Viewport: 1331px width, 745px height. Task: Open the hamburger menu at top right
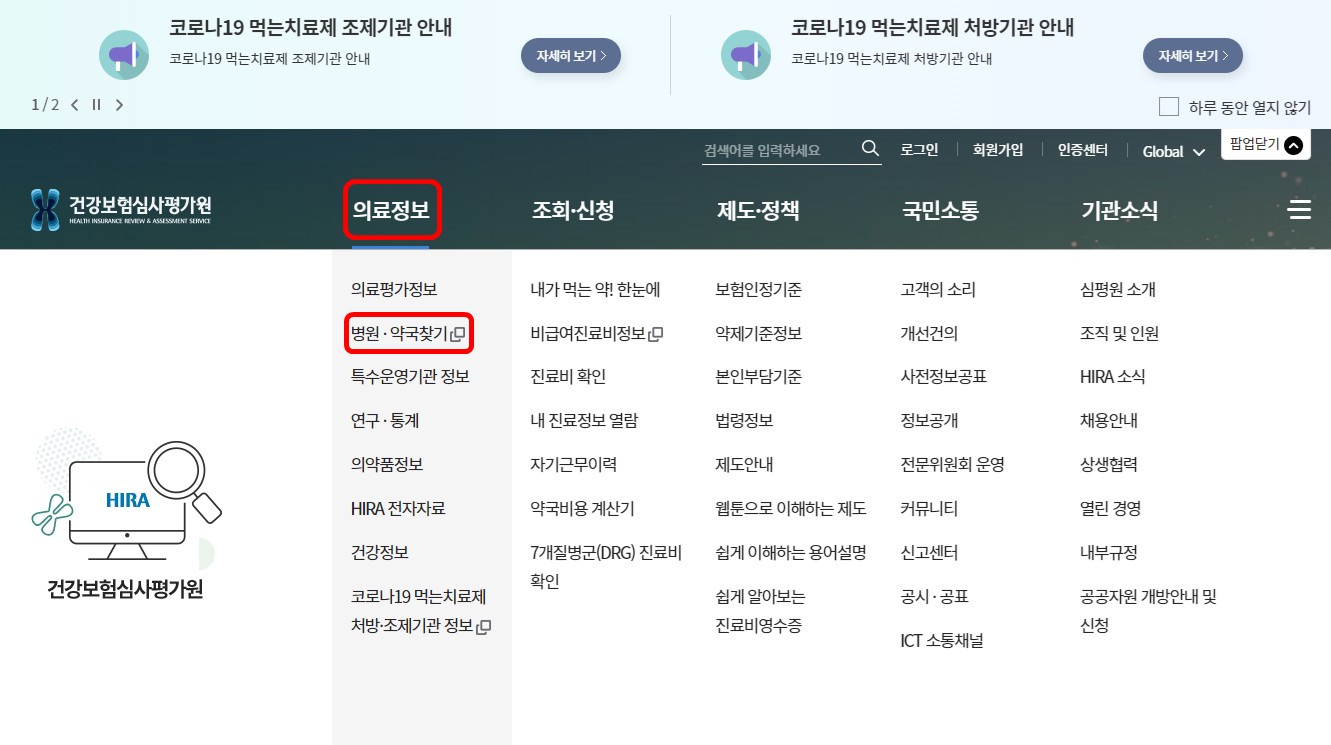[x=1299, y=209]
